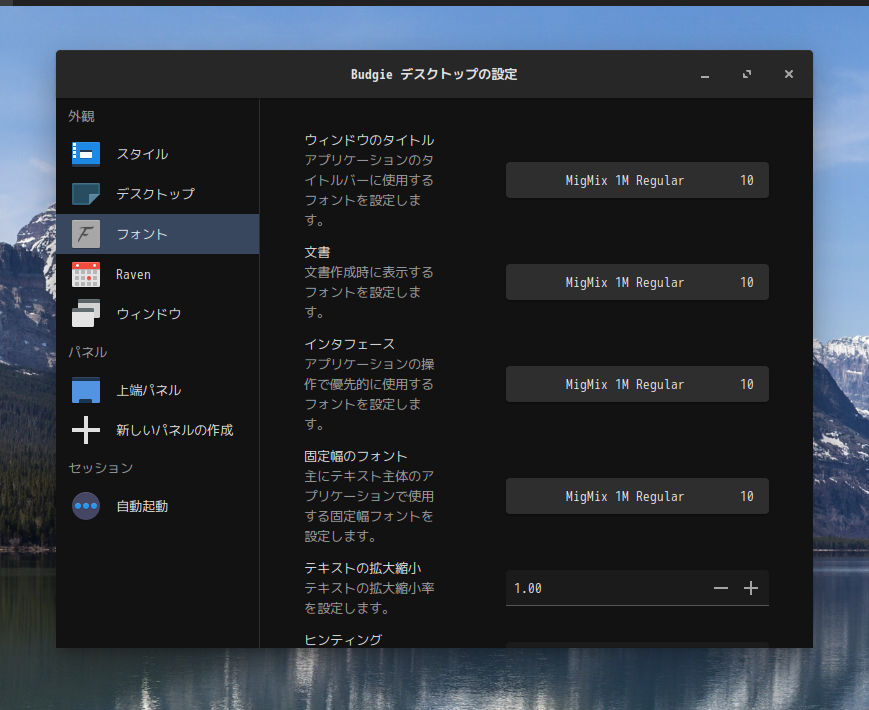
Task: Click the フォント 'F' sidebar icon
Action: click(86, 234)
